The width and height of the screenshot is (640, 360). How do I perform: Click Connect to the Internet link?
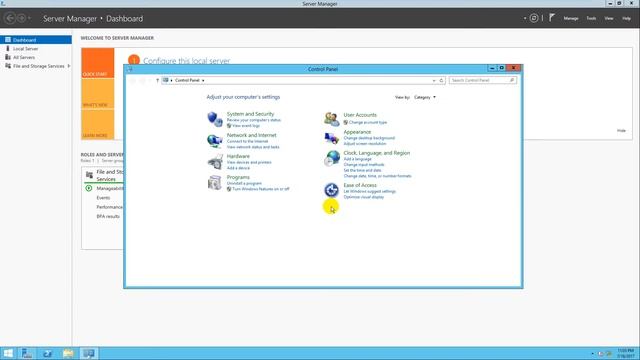pyautogui.click(x=247, y=141)
